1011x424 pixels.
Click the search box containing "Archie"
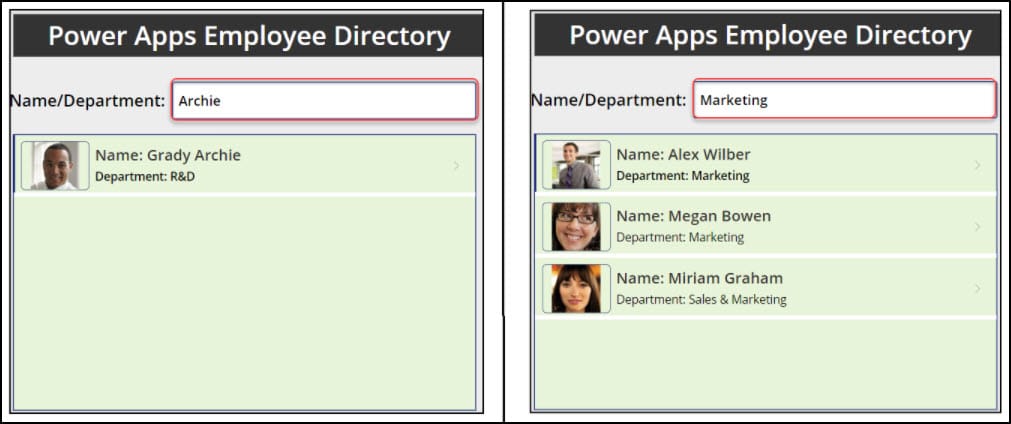(324, 100)
